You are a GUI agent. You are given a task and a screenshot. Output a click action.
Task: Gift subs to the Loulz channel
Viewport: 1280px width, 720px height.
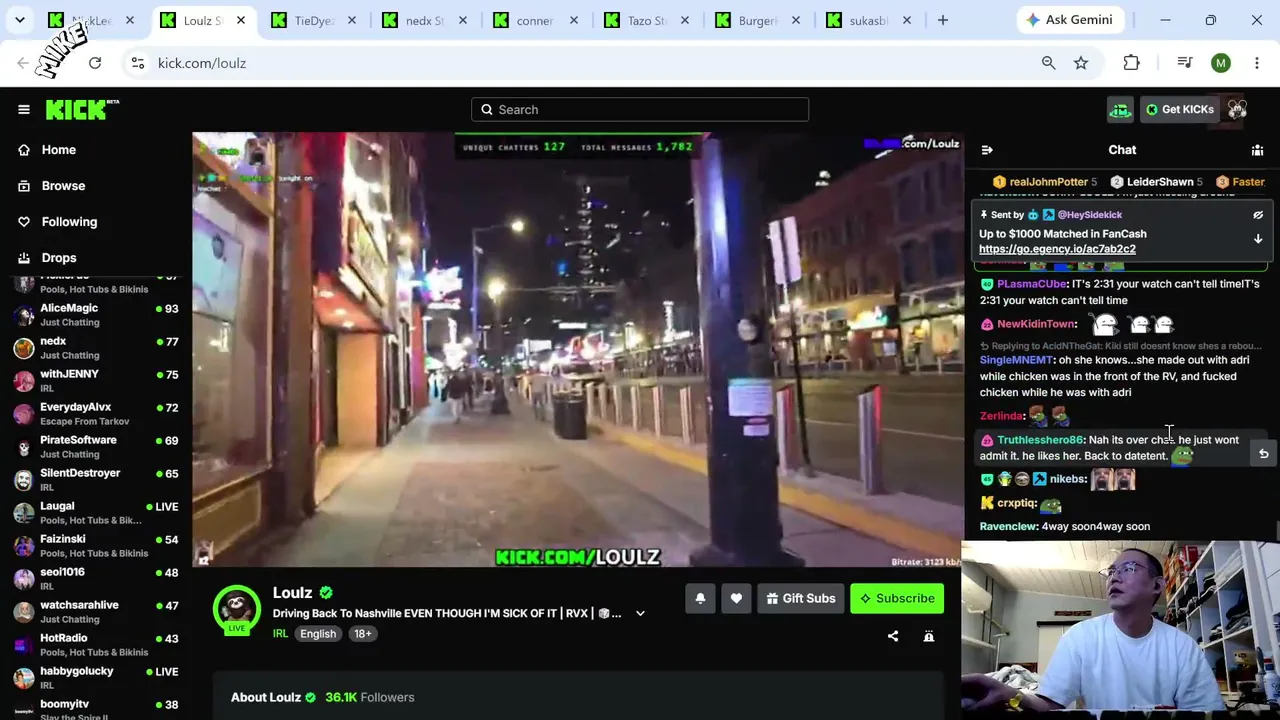coord(800,598)
